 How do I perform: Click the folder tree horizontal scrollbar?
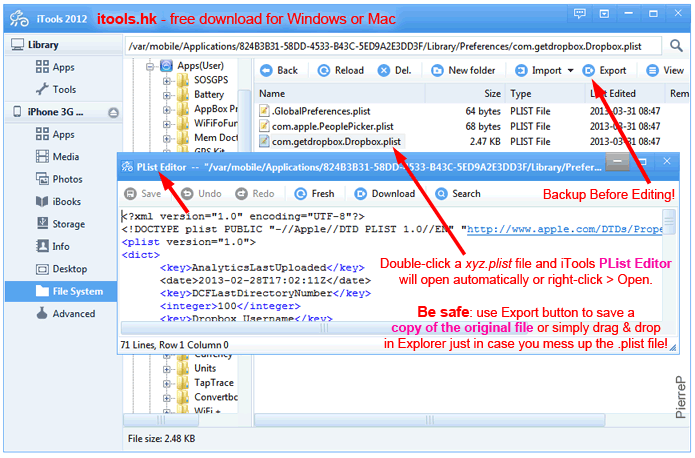(x=161, y=419)
